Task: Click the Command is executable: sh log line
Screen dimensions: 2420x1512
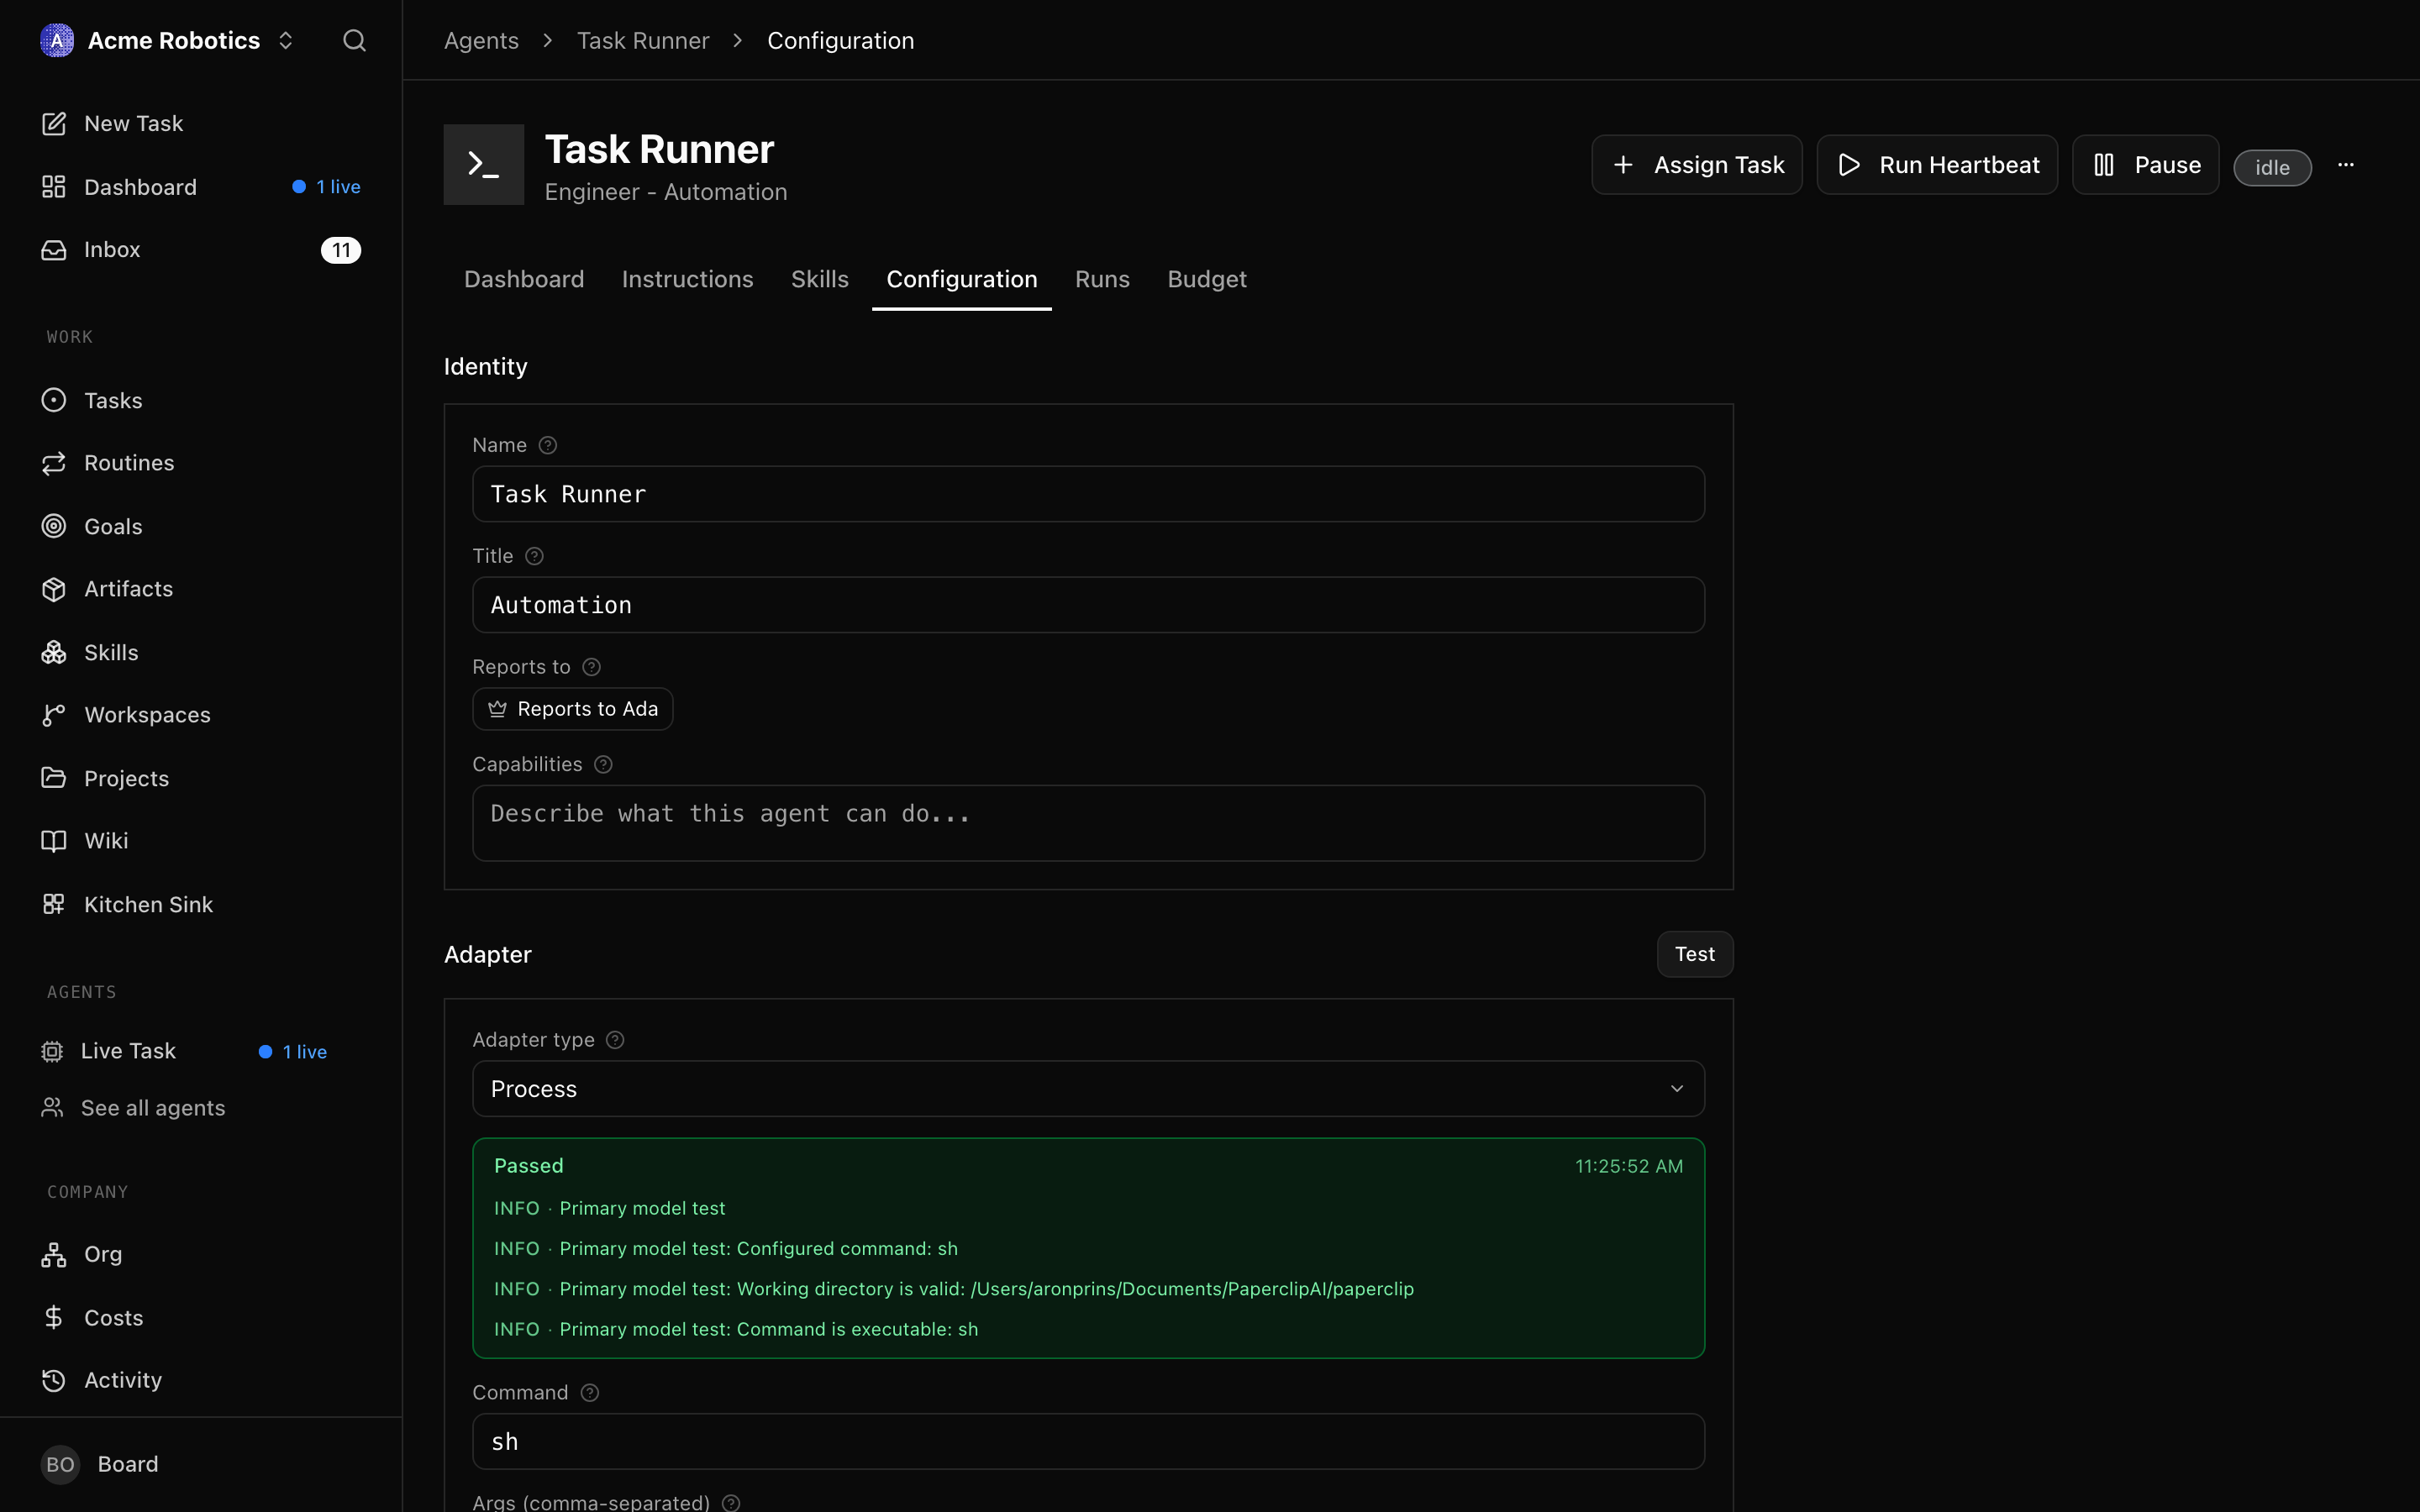Action: (x=736, y=1329)
